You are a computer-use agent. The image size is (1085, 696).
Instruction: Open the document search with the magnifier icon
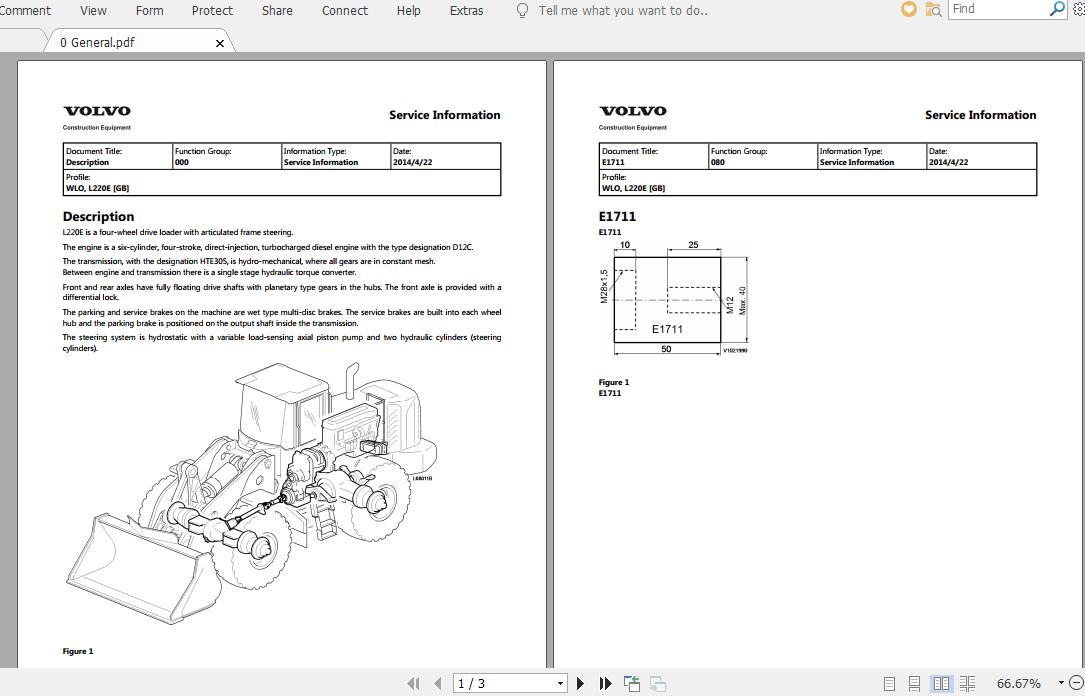(933, 10)
